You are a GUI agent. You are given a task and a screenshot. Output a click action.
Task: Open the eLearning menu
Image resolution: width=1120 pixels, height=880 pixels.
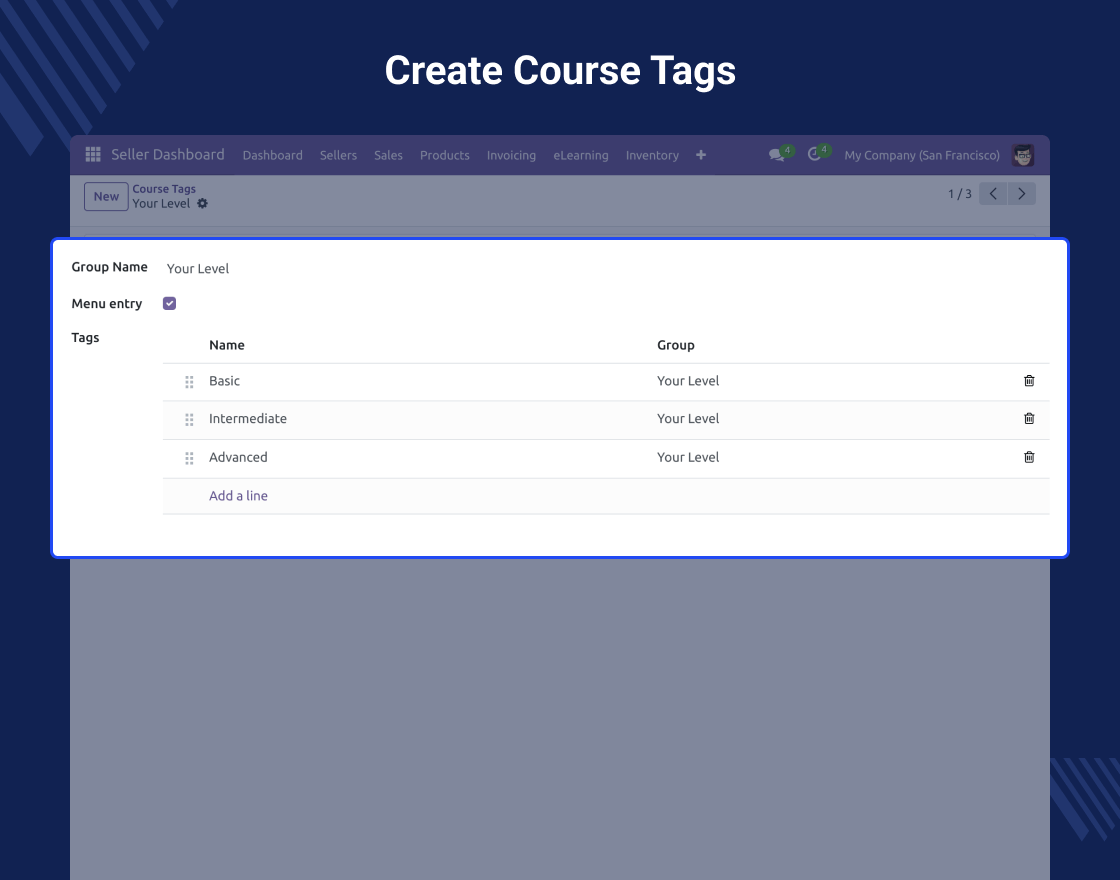pyautogui.click(x=581, y=155)
